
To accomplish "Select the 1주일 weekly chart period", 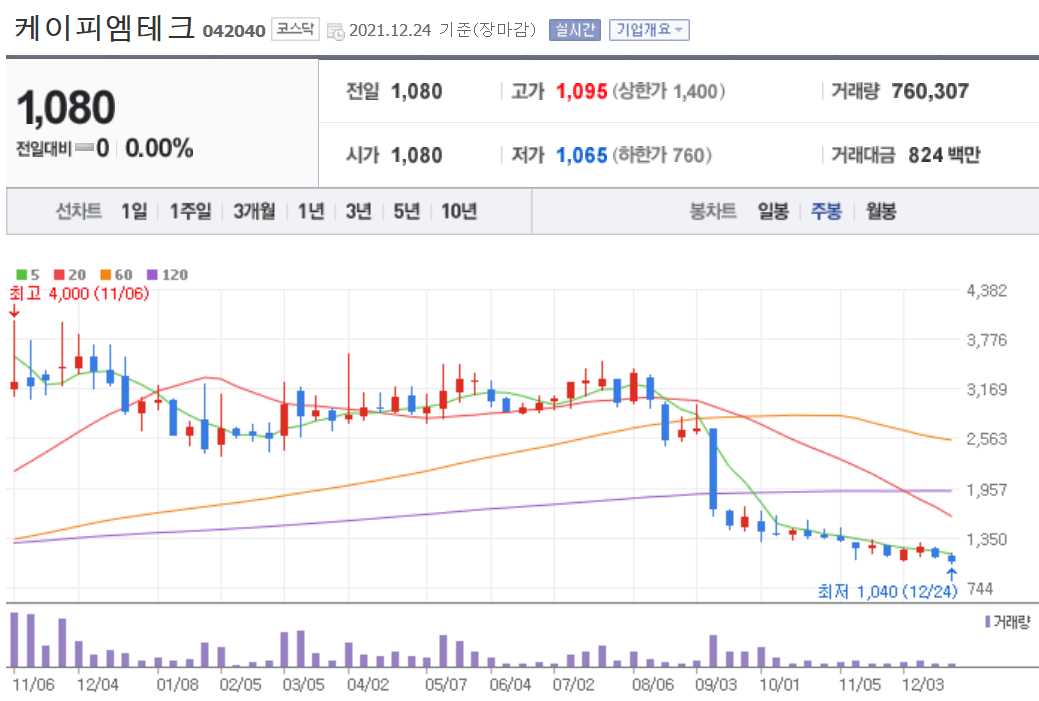I will [x=192, y=211].
